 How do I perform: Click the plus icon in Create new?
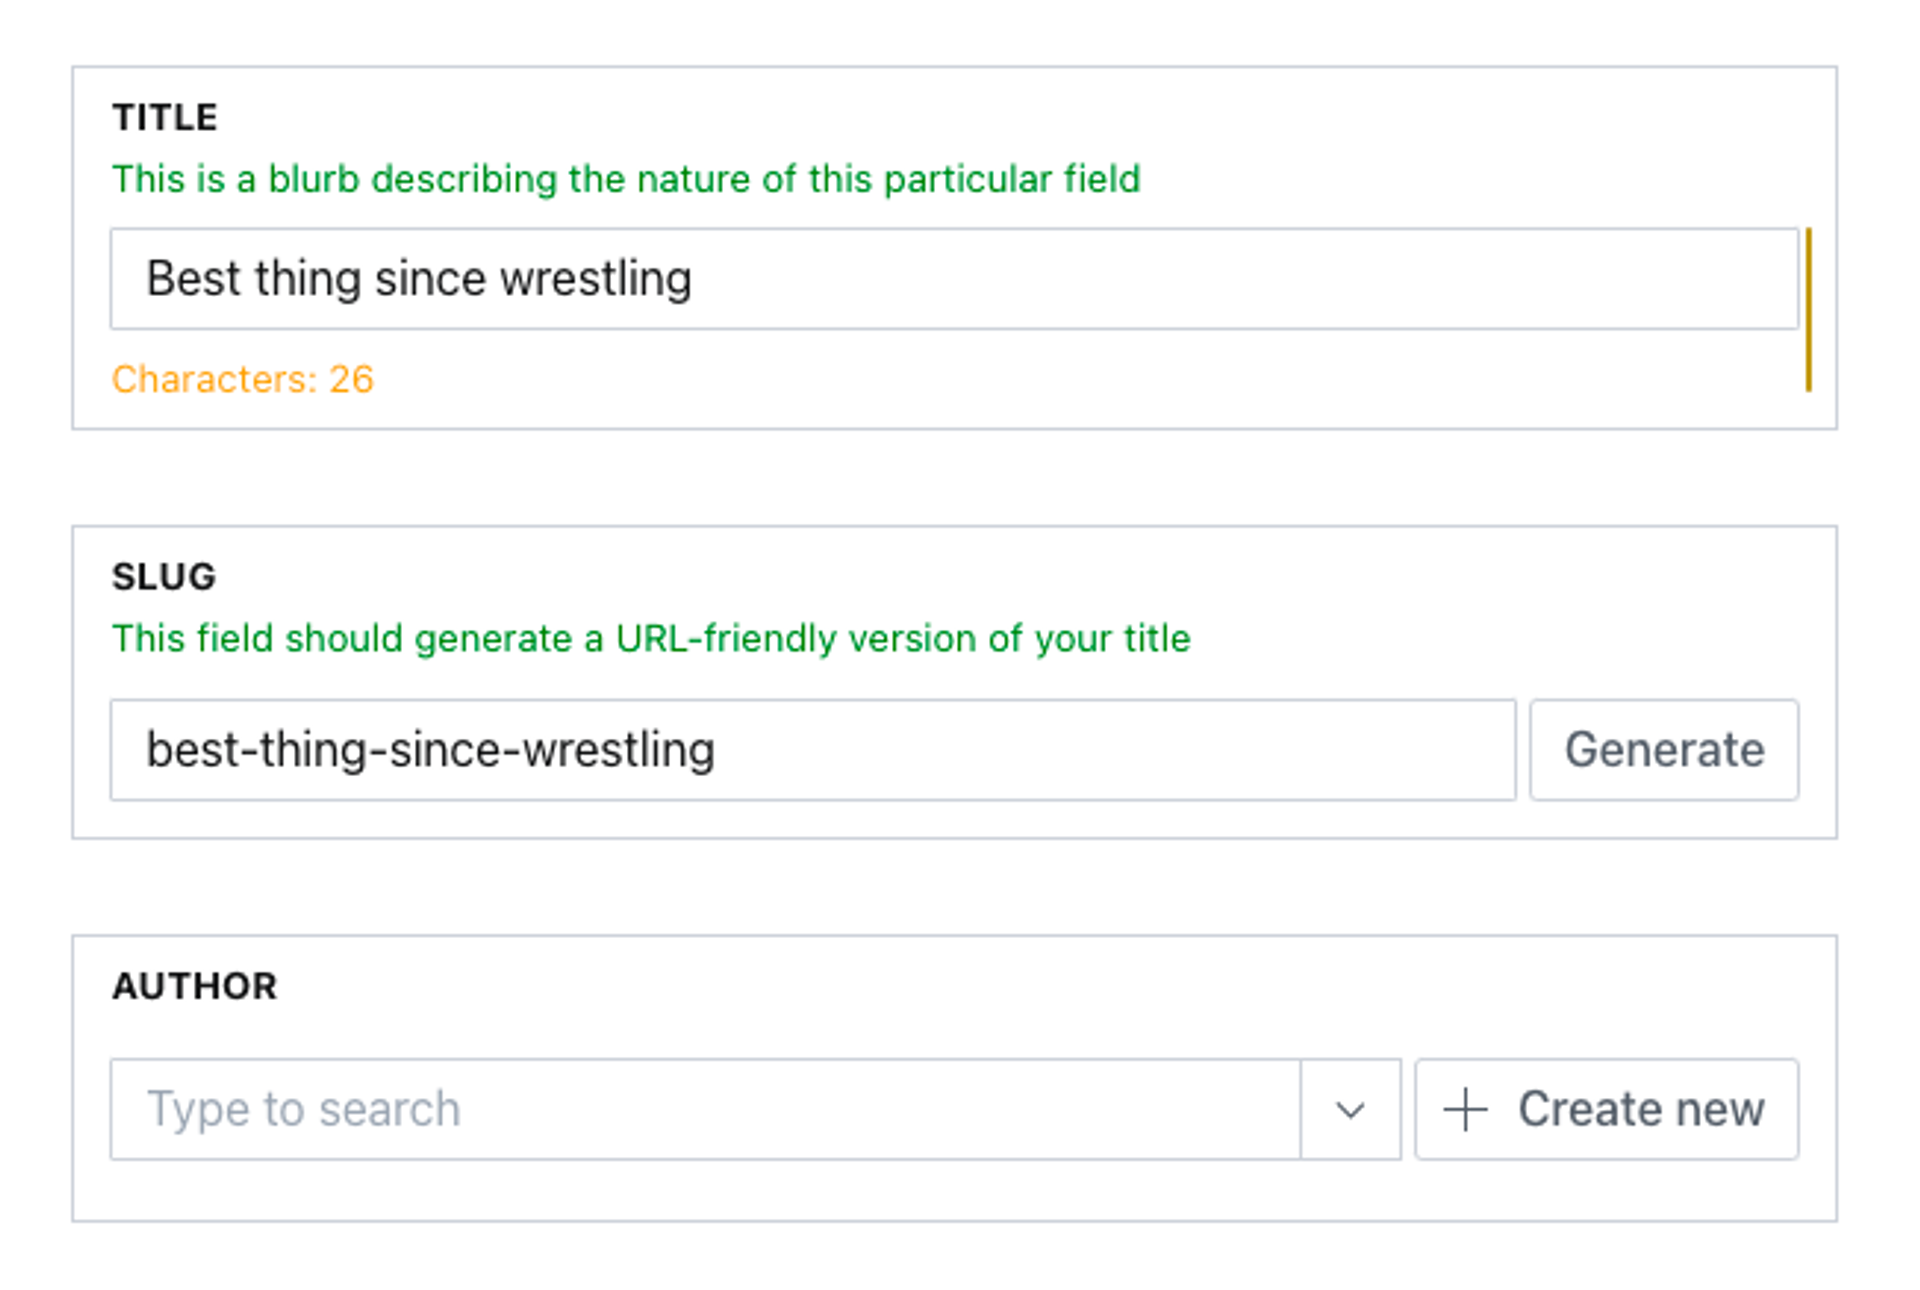pos(1465,1109)
